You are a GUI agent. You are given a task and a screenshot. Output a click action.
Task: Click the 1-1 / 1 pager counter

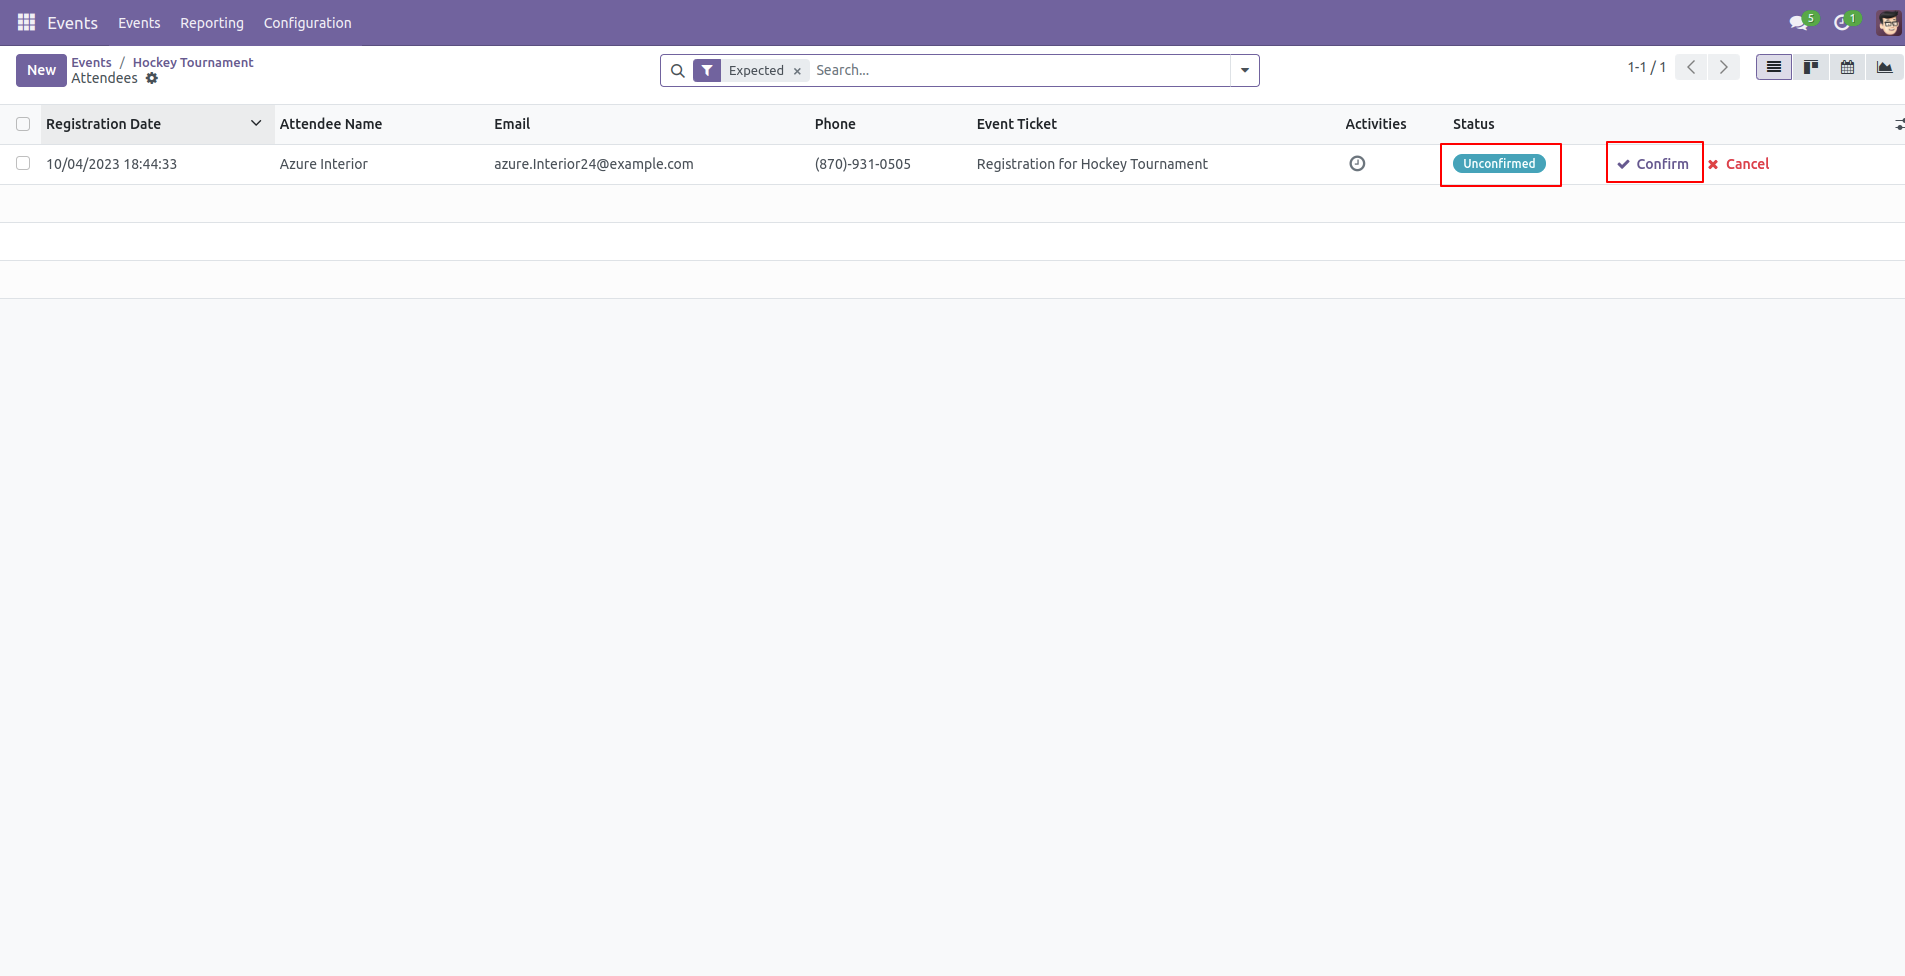1646,67
